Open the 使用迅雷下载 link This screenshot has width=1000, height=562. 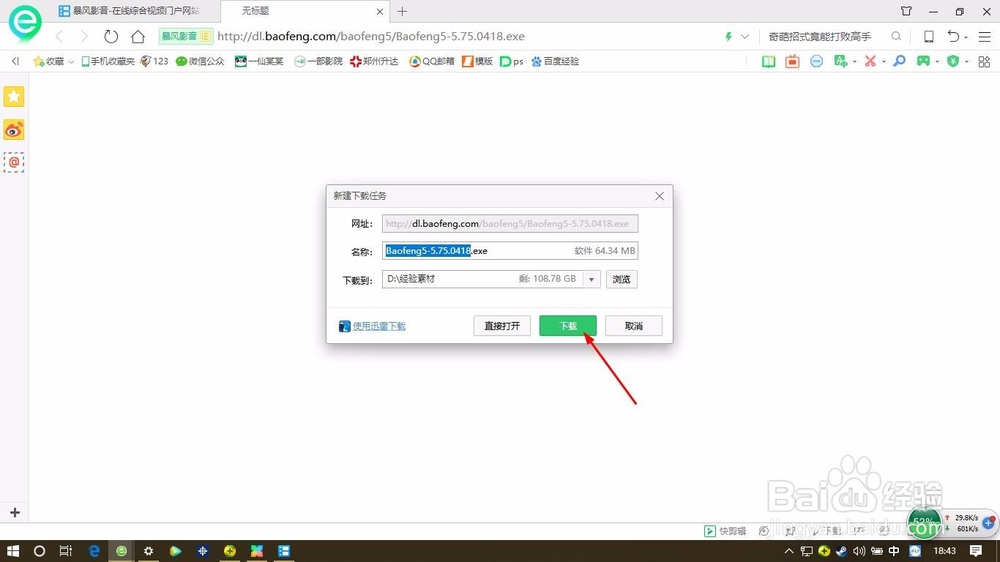(379, 326)
